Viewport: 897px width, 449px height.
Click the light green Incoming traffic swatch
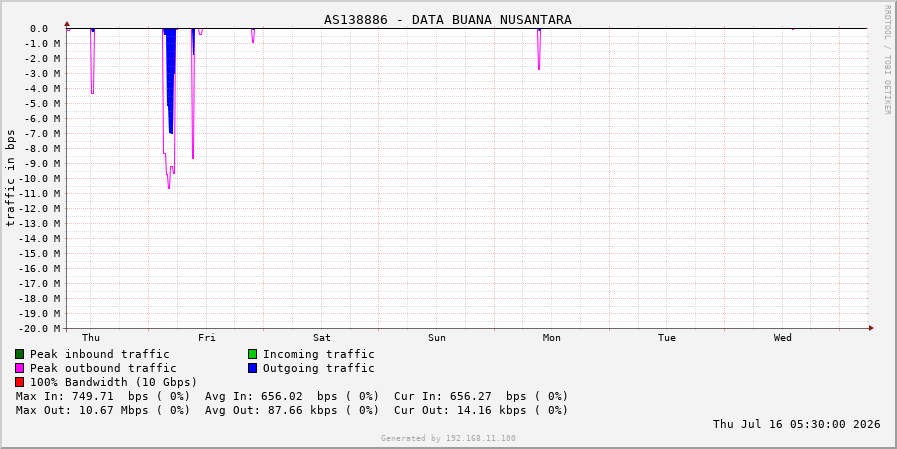pos(252,354)
